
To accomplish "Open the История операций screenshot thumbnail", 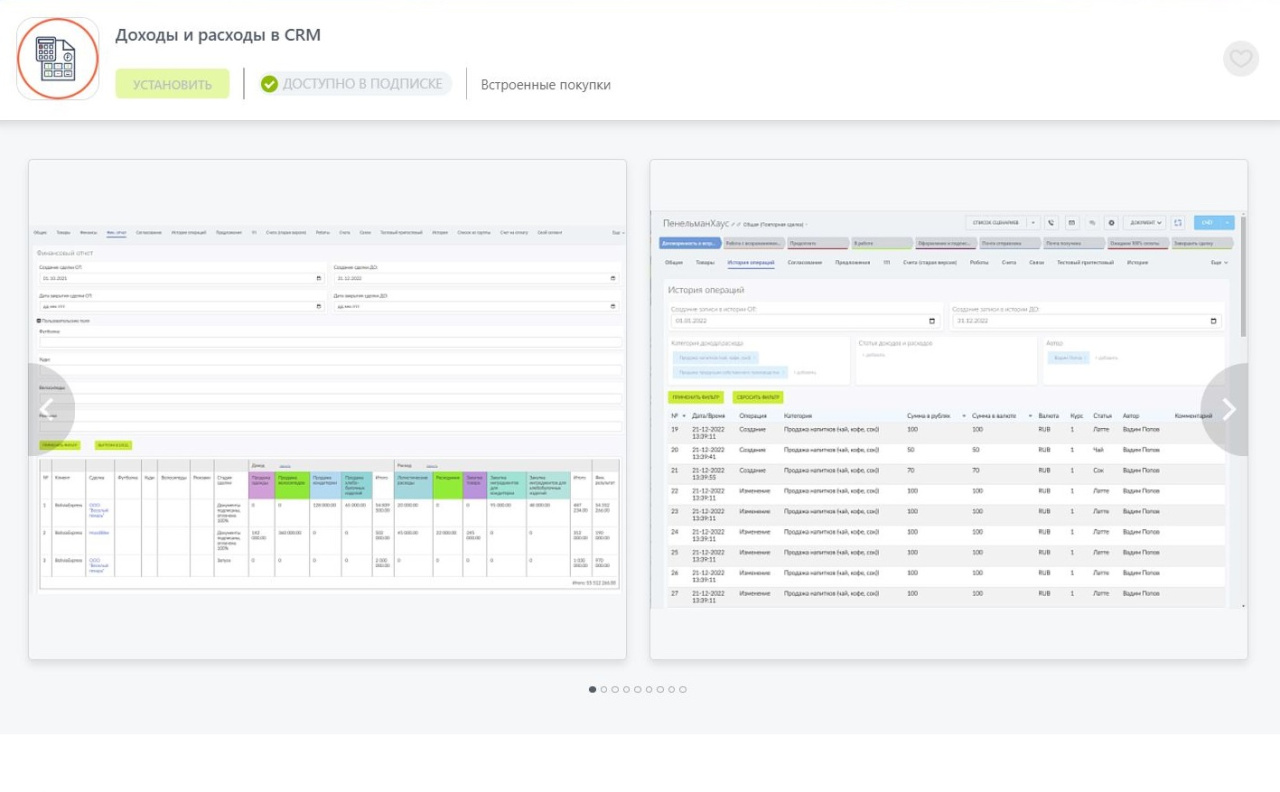I will pyautogui.click(x=948, y=409).
